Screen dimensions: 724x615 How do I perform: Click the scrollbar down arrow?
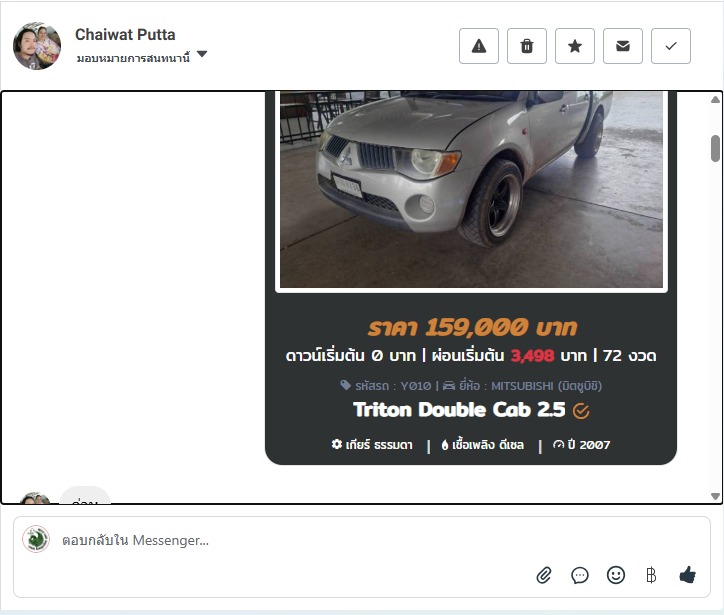tap(715, 496)
